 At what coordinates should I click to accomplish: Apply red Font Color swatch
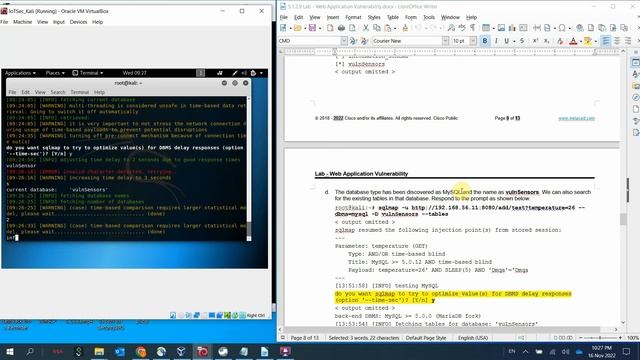tap(573, 41)
